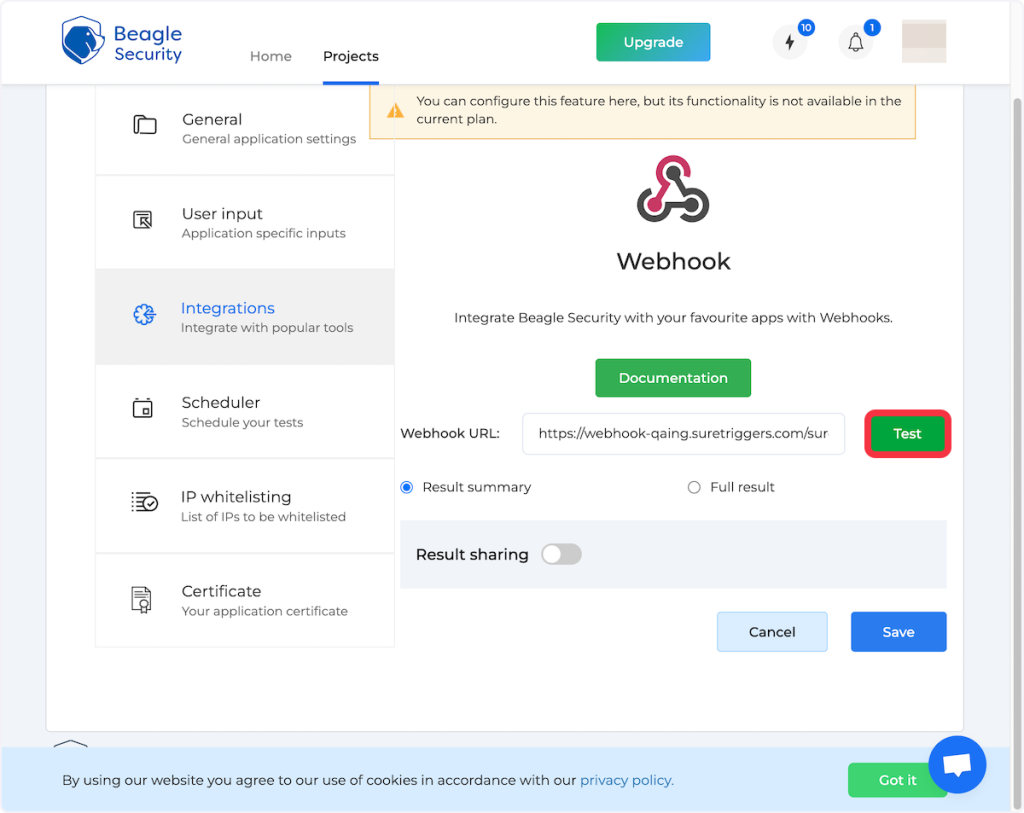This screenshot has height=813, width=1024.
Task: Open the live chat bubble
Action: click(x=957, y=765)
